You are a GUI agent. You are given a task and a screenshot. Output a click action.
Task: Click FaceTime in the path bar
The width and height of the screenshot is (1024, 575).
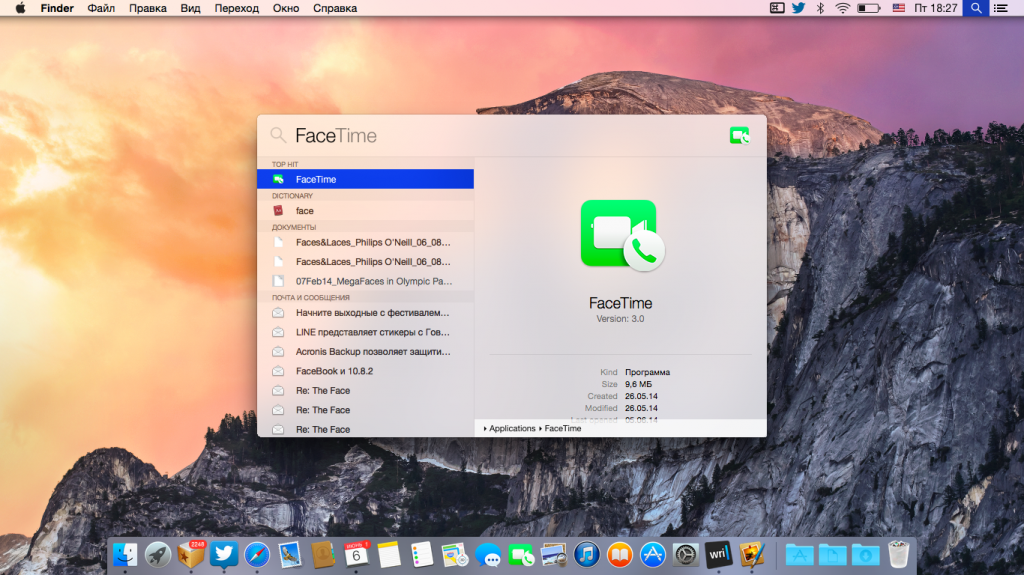[563, 429]
